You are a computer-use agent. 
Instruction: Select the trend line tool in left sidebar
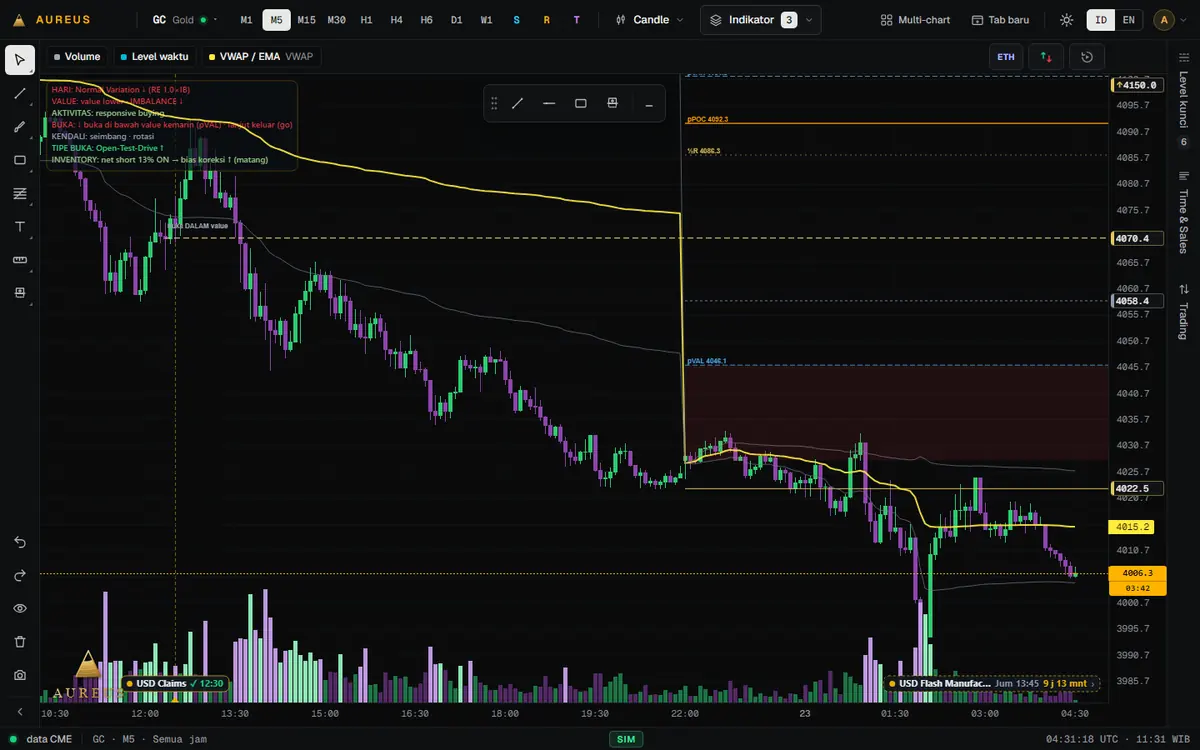click(20, 93)
